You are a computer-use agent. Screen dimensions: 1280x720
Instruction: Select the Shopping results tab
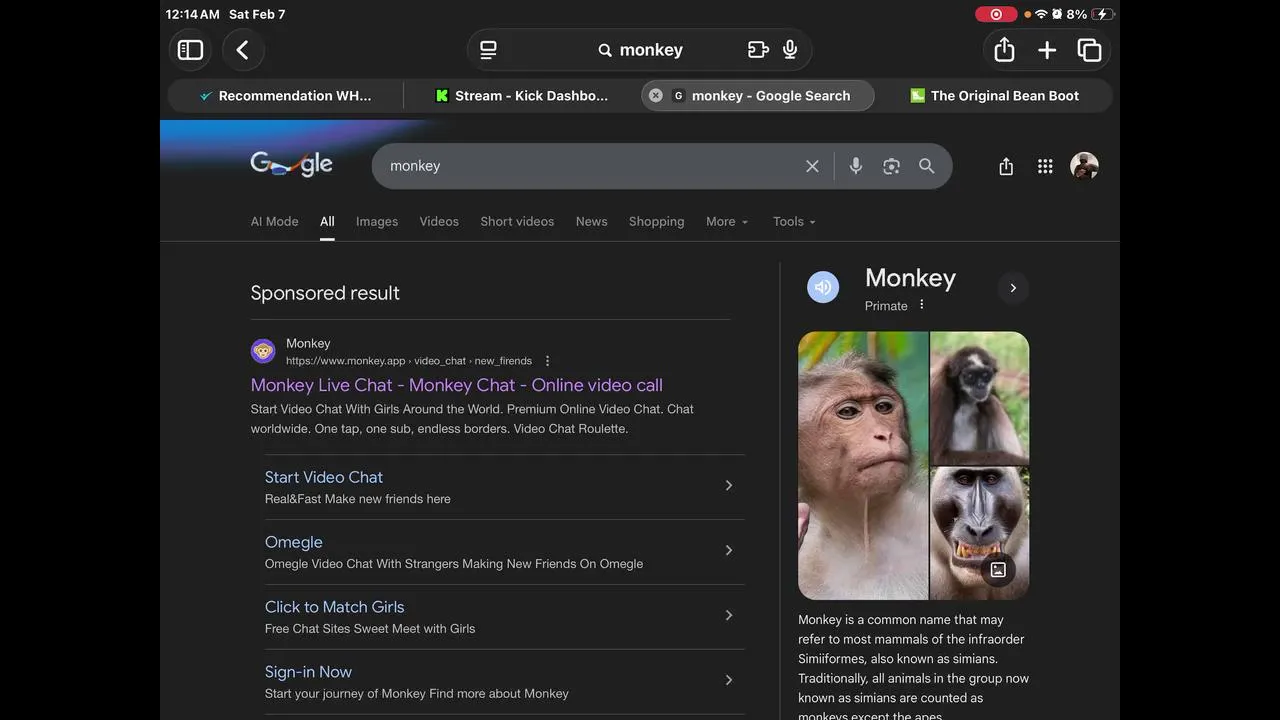656,222
